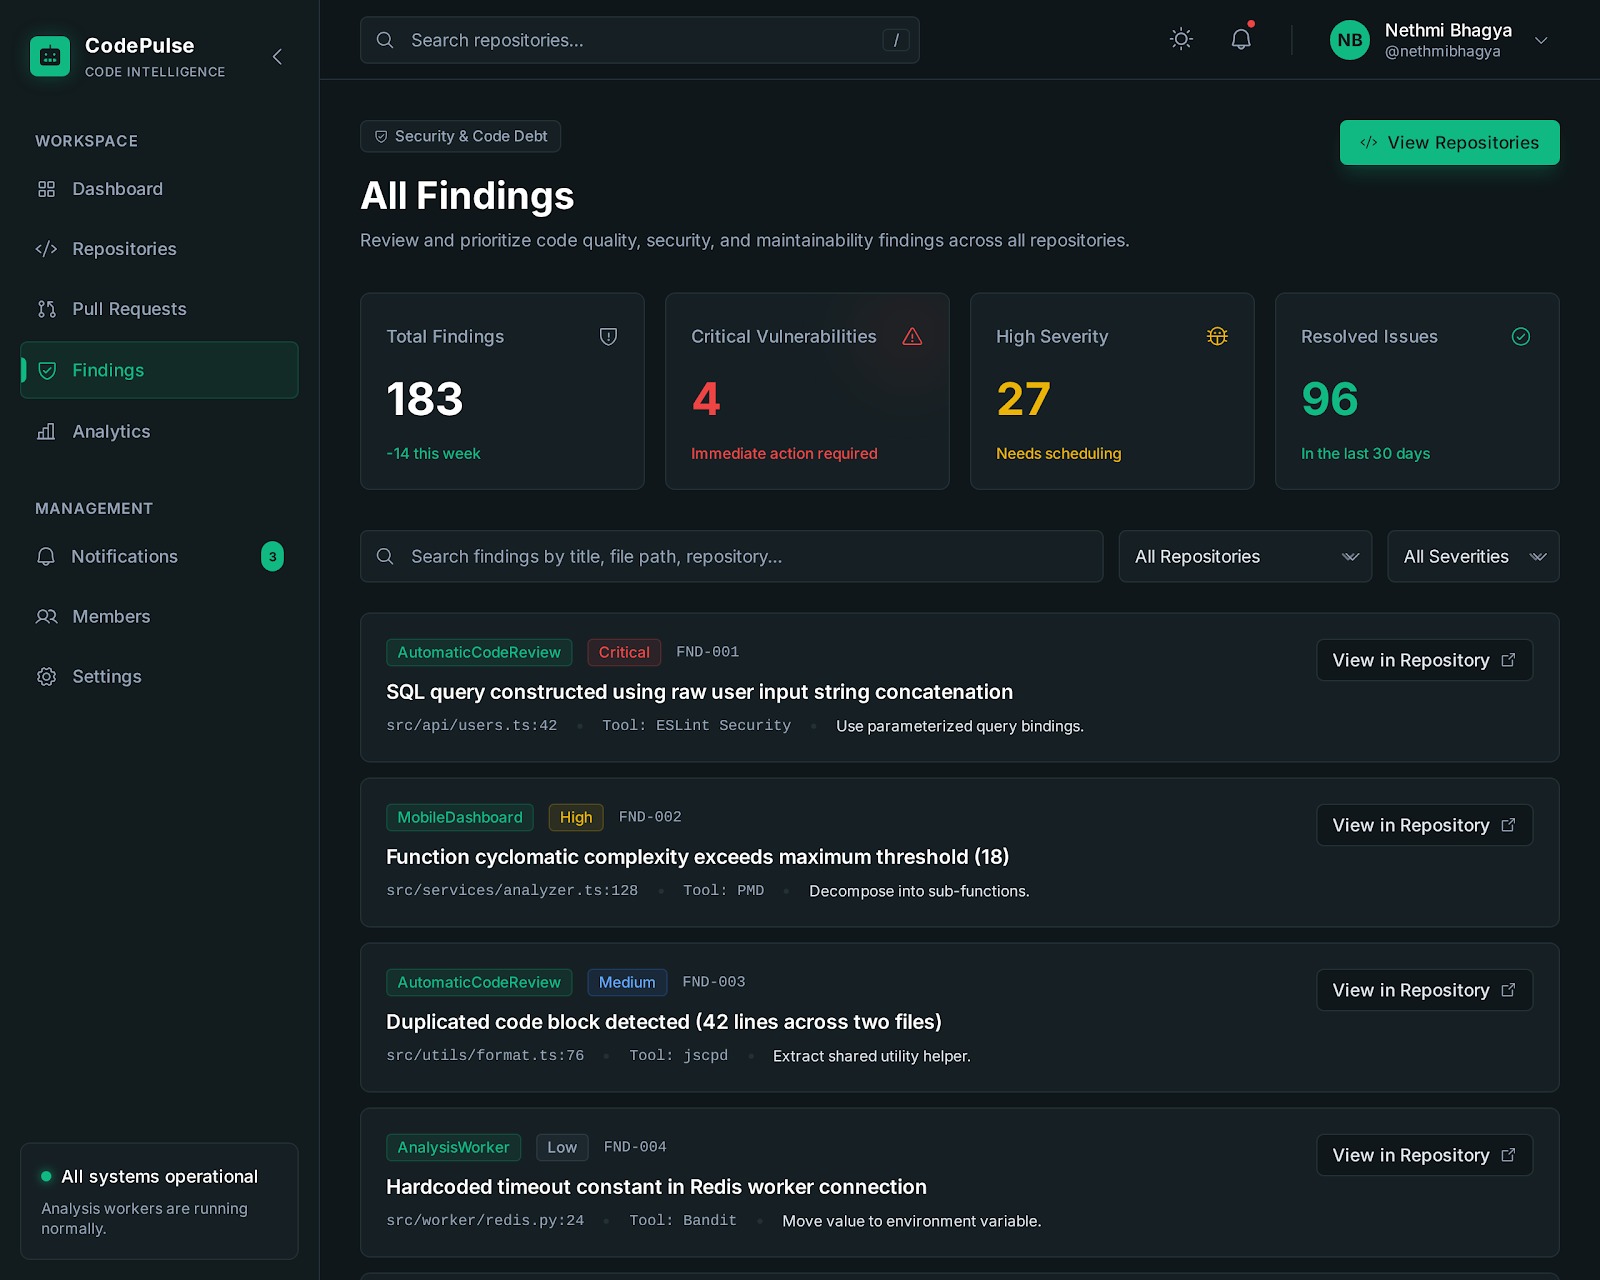The height and width of the screenshot is (1280, 1600).
Task: Click the CodePulse logo icon
Action: 50,57
